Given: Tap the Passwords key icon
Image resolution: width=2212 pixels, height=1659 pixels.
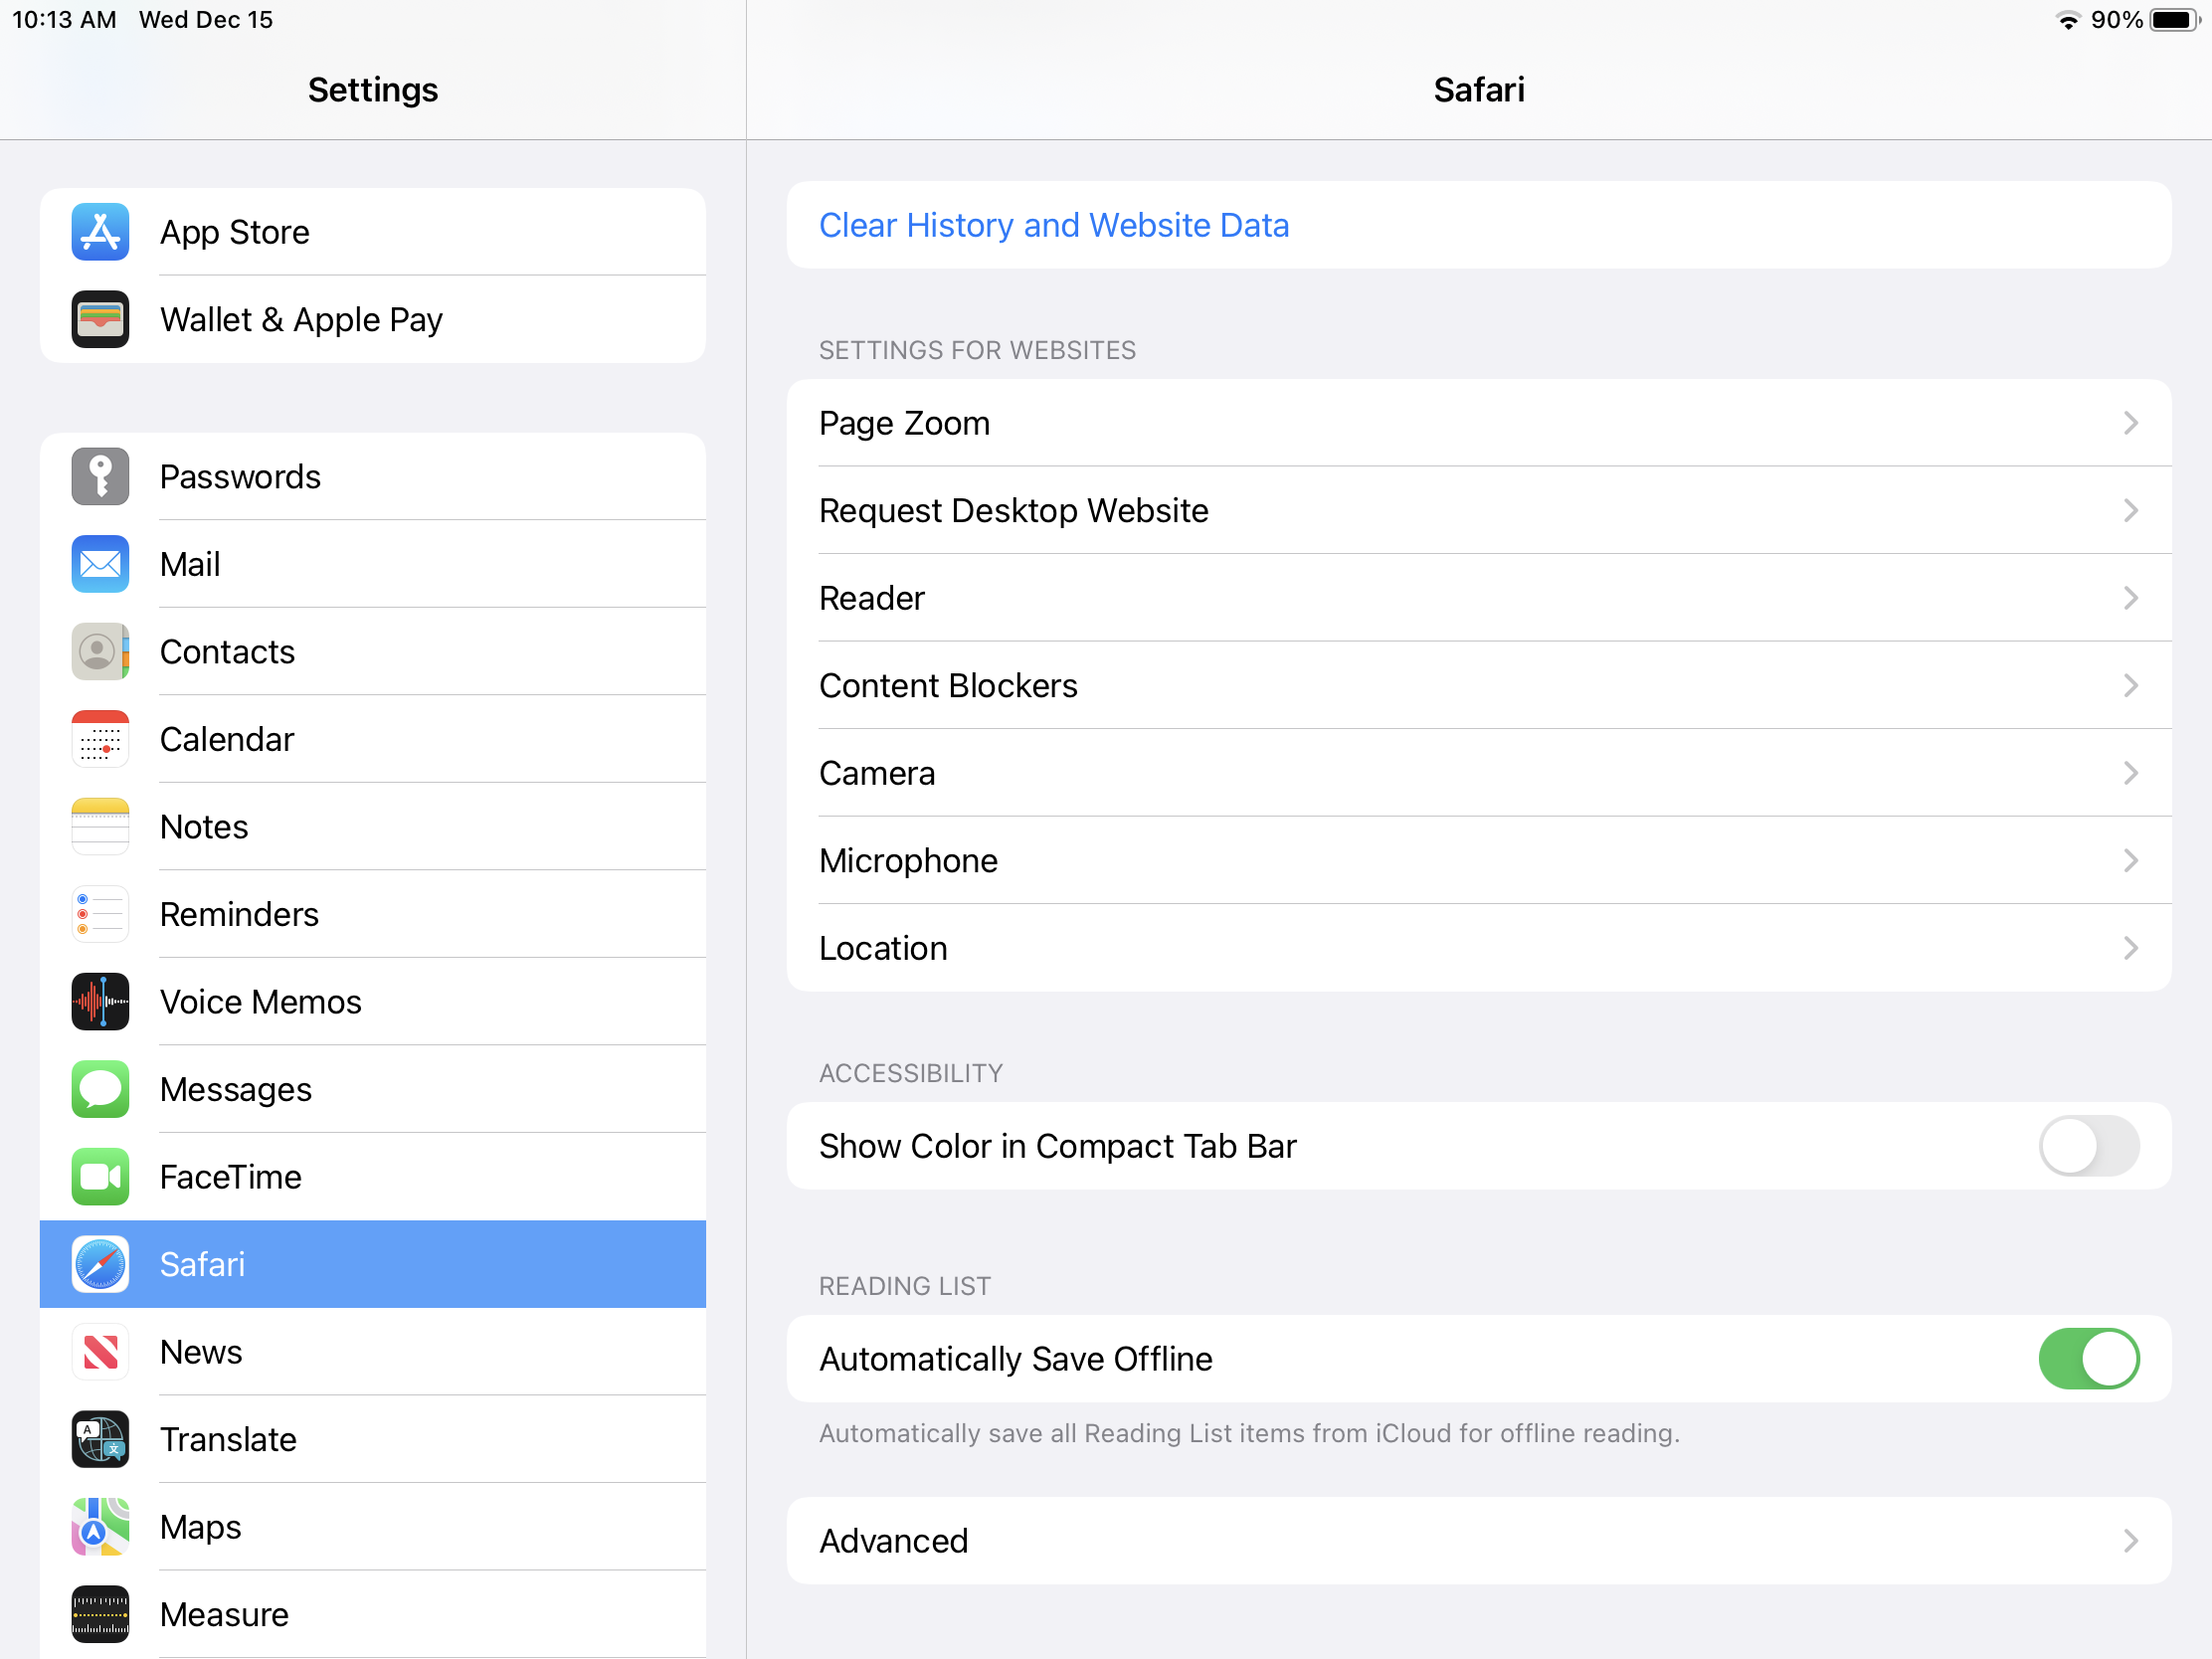Looking at the screenshot, I should 100,476.
